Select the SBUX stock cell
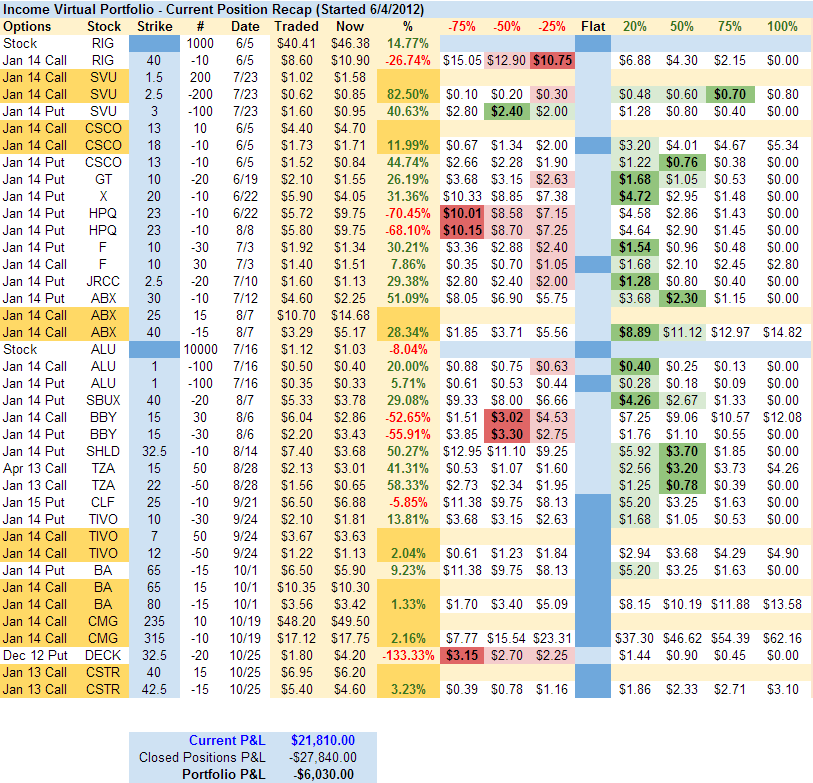Screen dimensions: 813x783 tap(103, 400)
